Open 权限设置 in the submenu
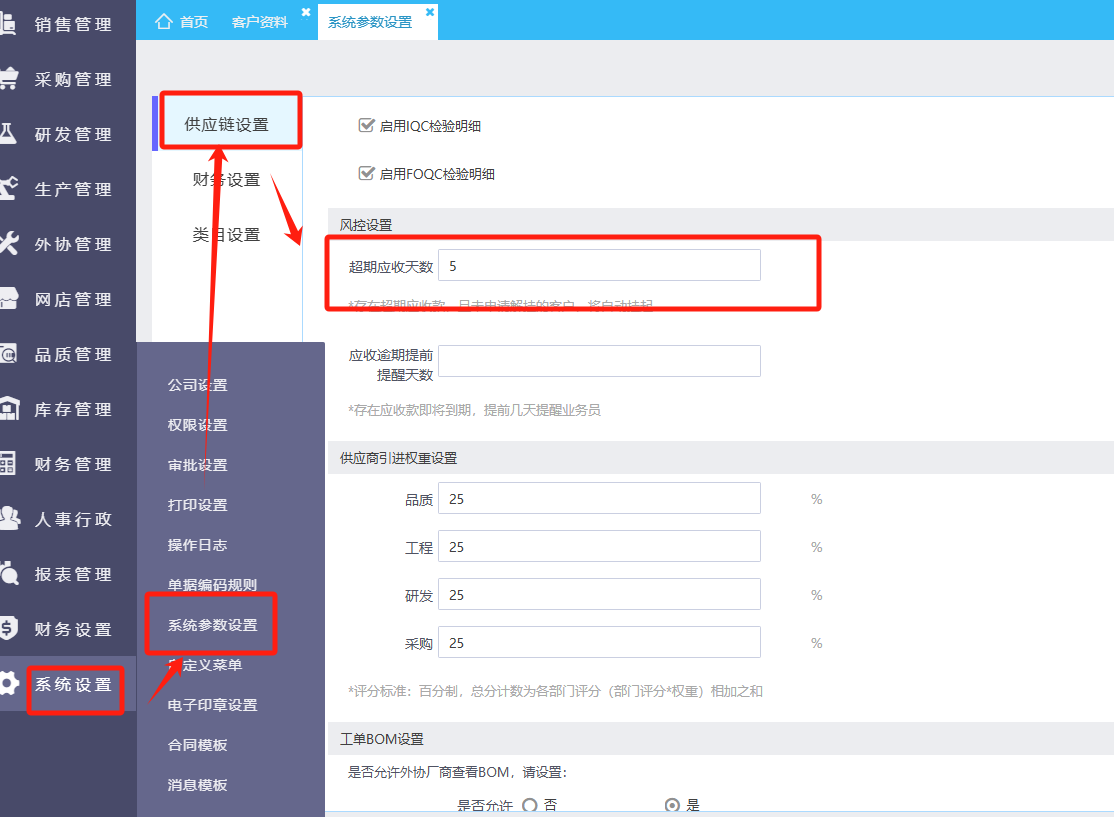Screen dimensions: 1114x817 click(x=198, y=424)
